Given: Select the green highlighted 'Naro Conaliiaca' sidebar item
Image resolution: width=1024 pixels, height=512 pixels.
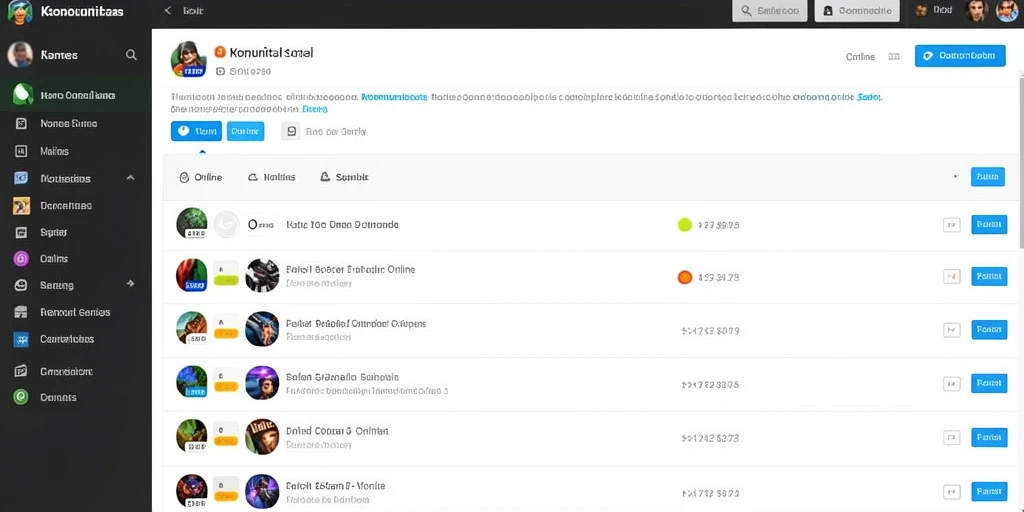Looking at the screenshot, I should (x=76, y=95).
